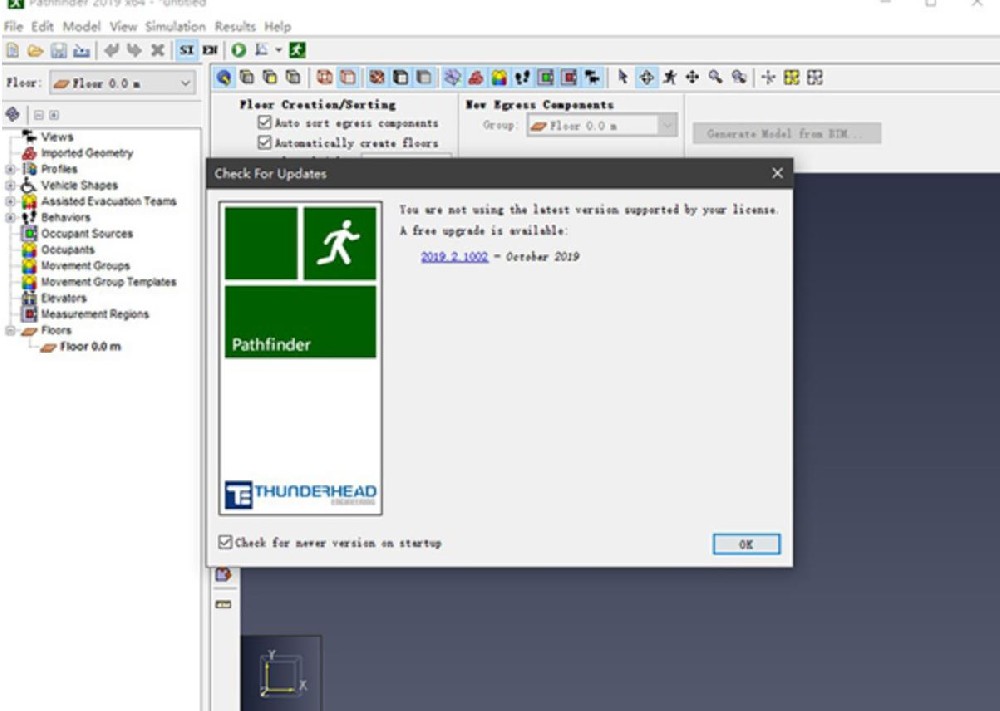
Task: Click the Undo arrow icon
Action: tap(112, 50)
